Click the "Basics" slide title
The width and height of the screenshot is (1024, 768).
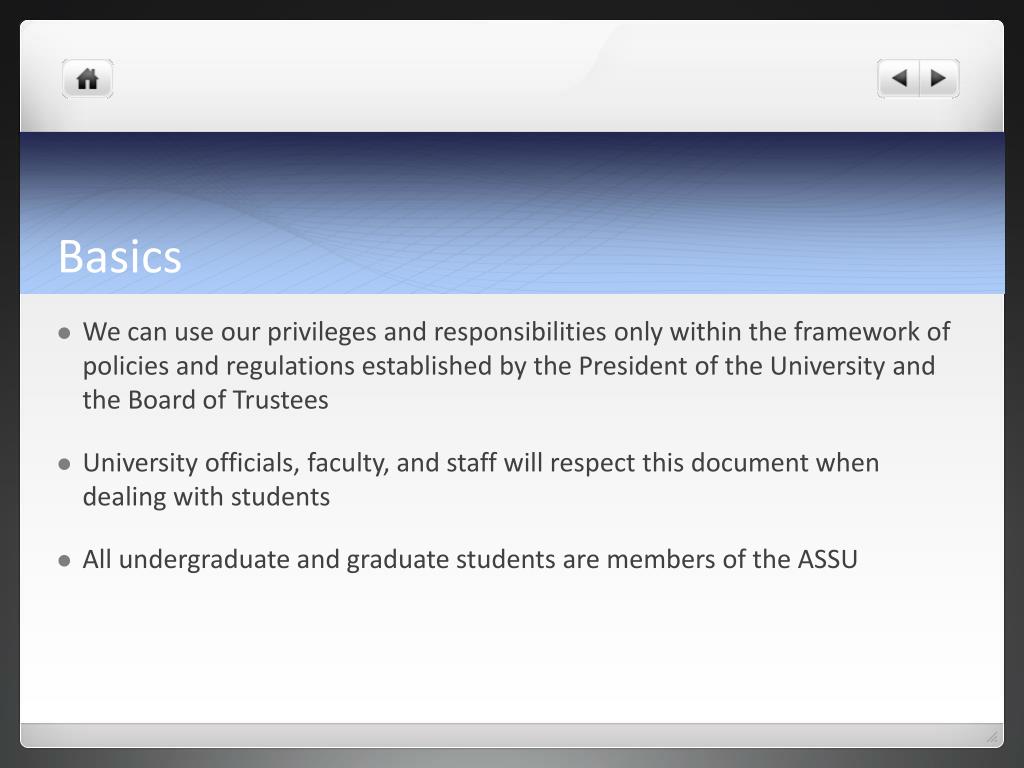pyautogui.click(x=120, y=256)
